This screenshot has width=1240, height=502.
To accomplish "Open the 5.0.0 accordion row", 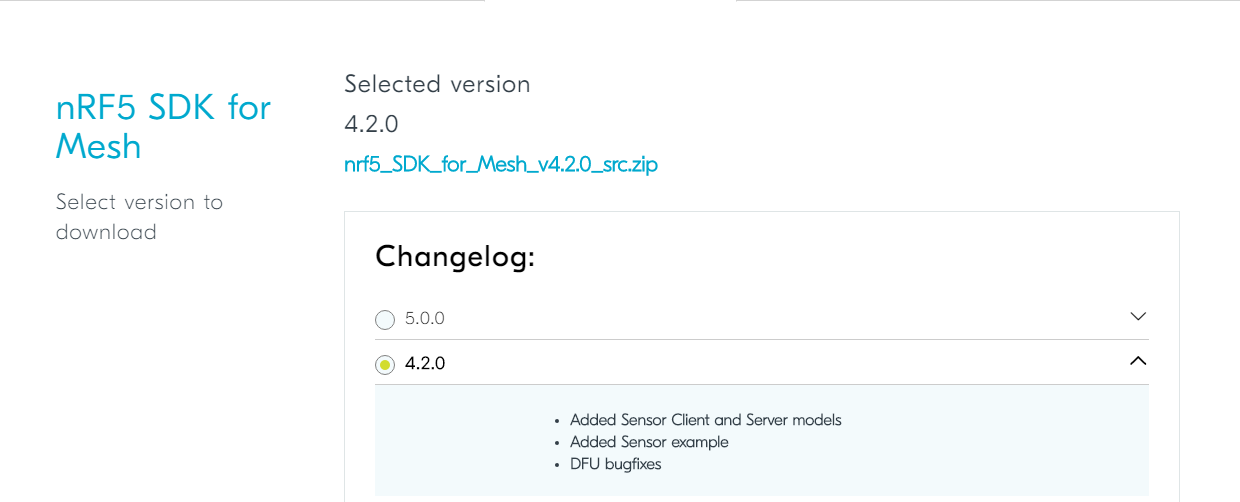I will pyautogui.click(x=762, y=318).
